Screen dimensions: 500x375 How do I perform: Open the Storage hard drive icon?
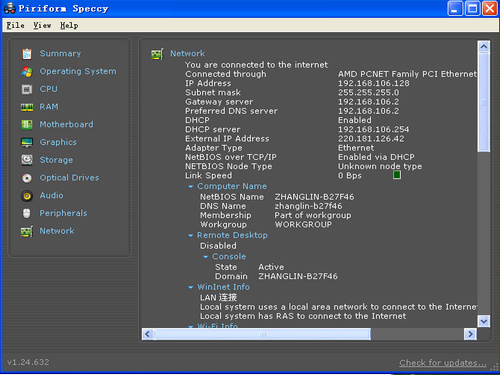tap(27, 160)
